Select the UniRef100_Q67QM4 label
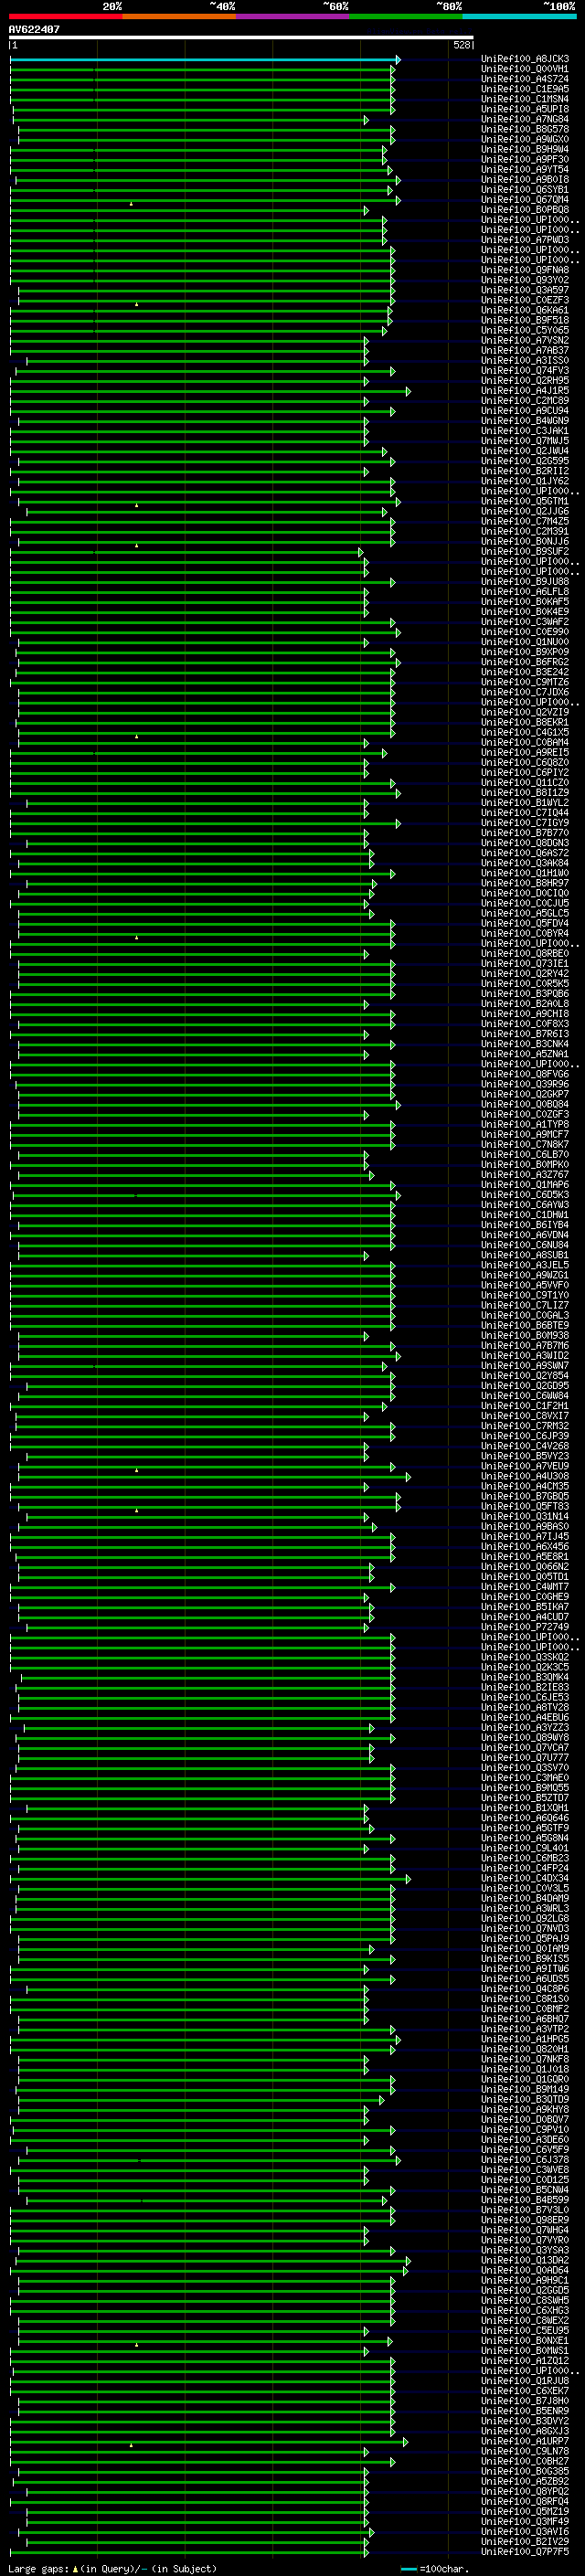585x2576 pixels. 525,200
